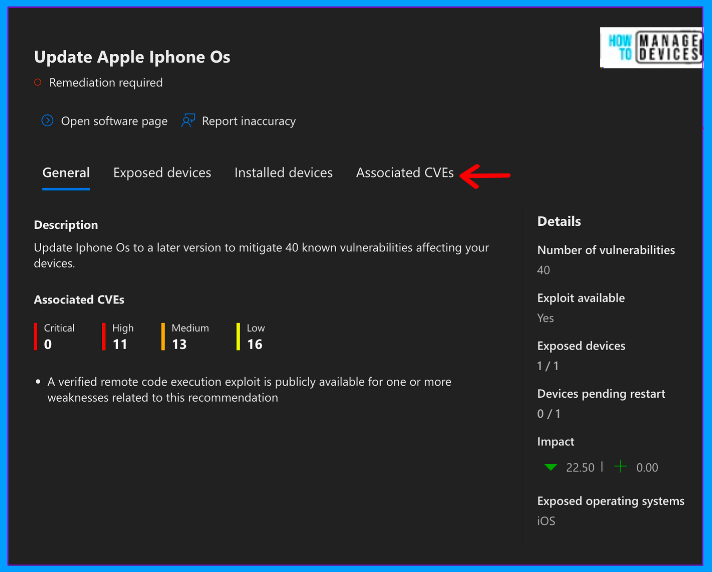The image size is (712, 572).
Task: Click the Low severity label
Action: pyautogui.click(x=256, y=328)
